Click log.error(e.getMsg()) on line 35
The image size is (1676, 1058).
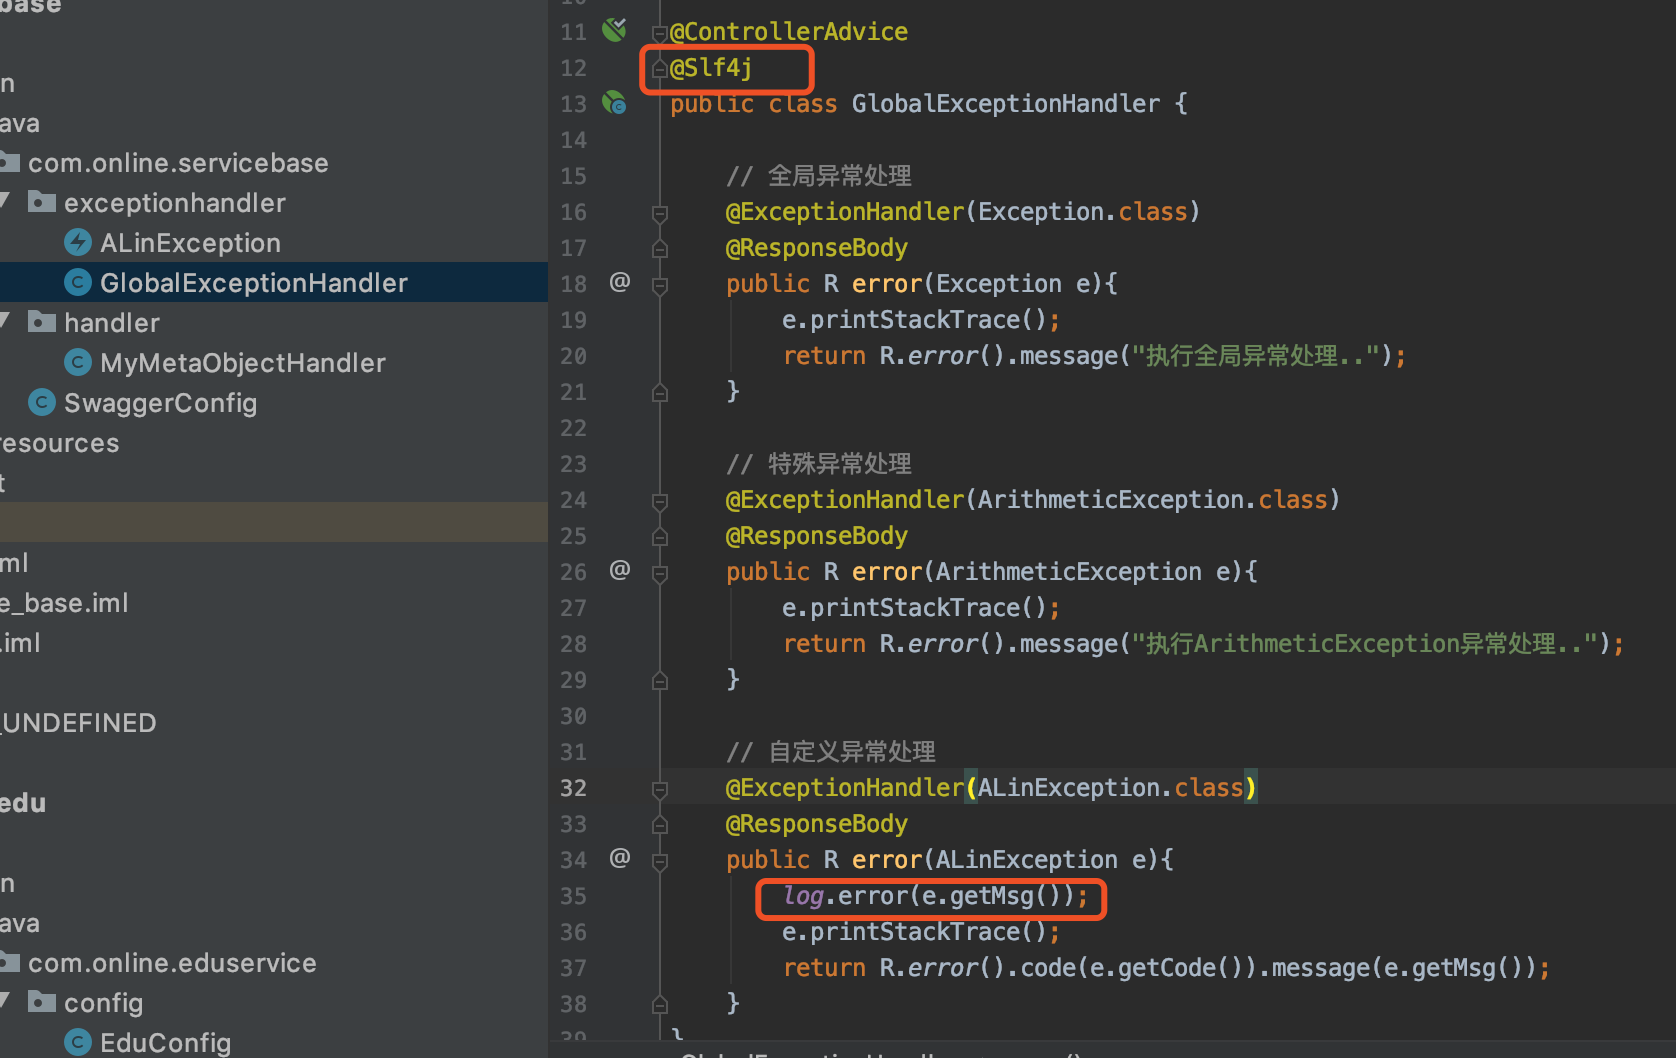tap(928, 895)
